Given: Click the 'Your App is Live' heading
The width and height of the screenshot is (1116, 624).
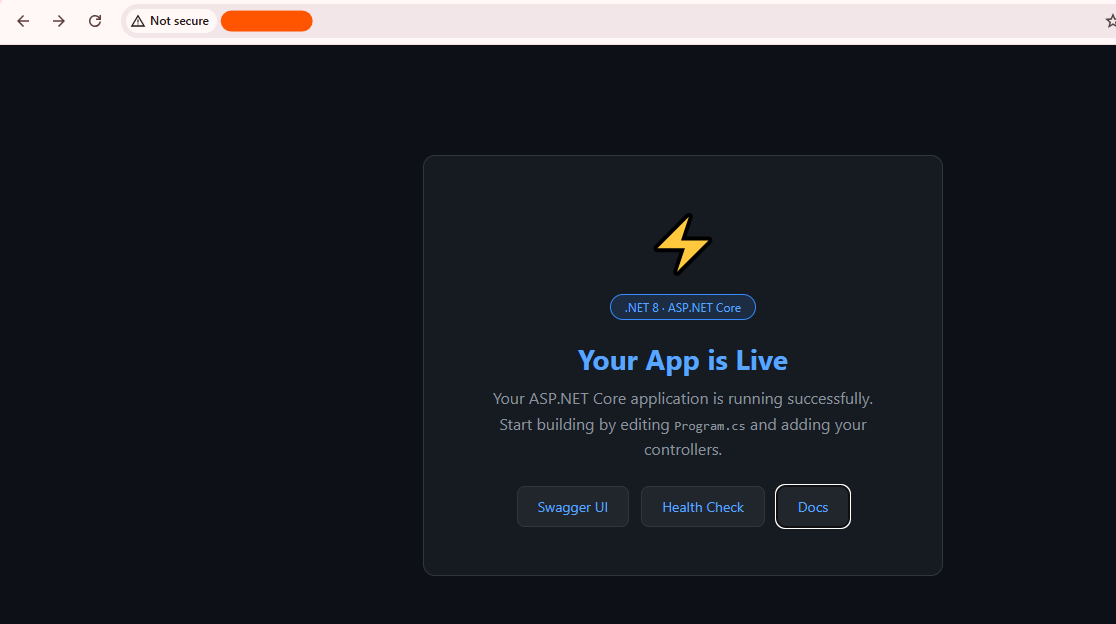Looking at the screenshot, I should (x=683, y=361).
